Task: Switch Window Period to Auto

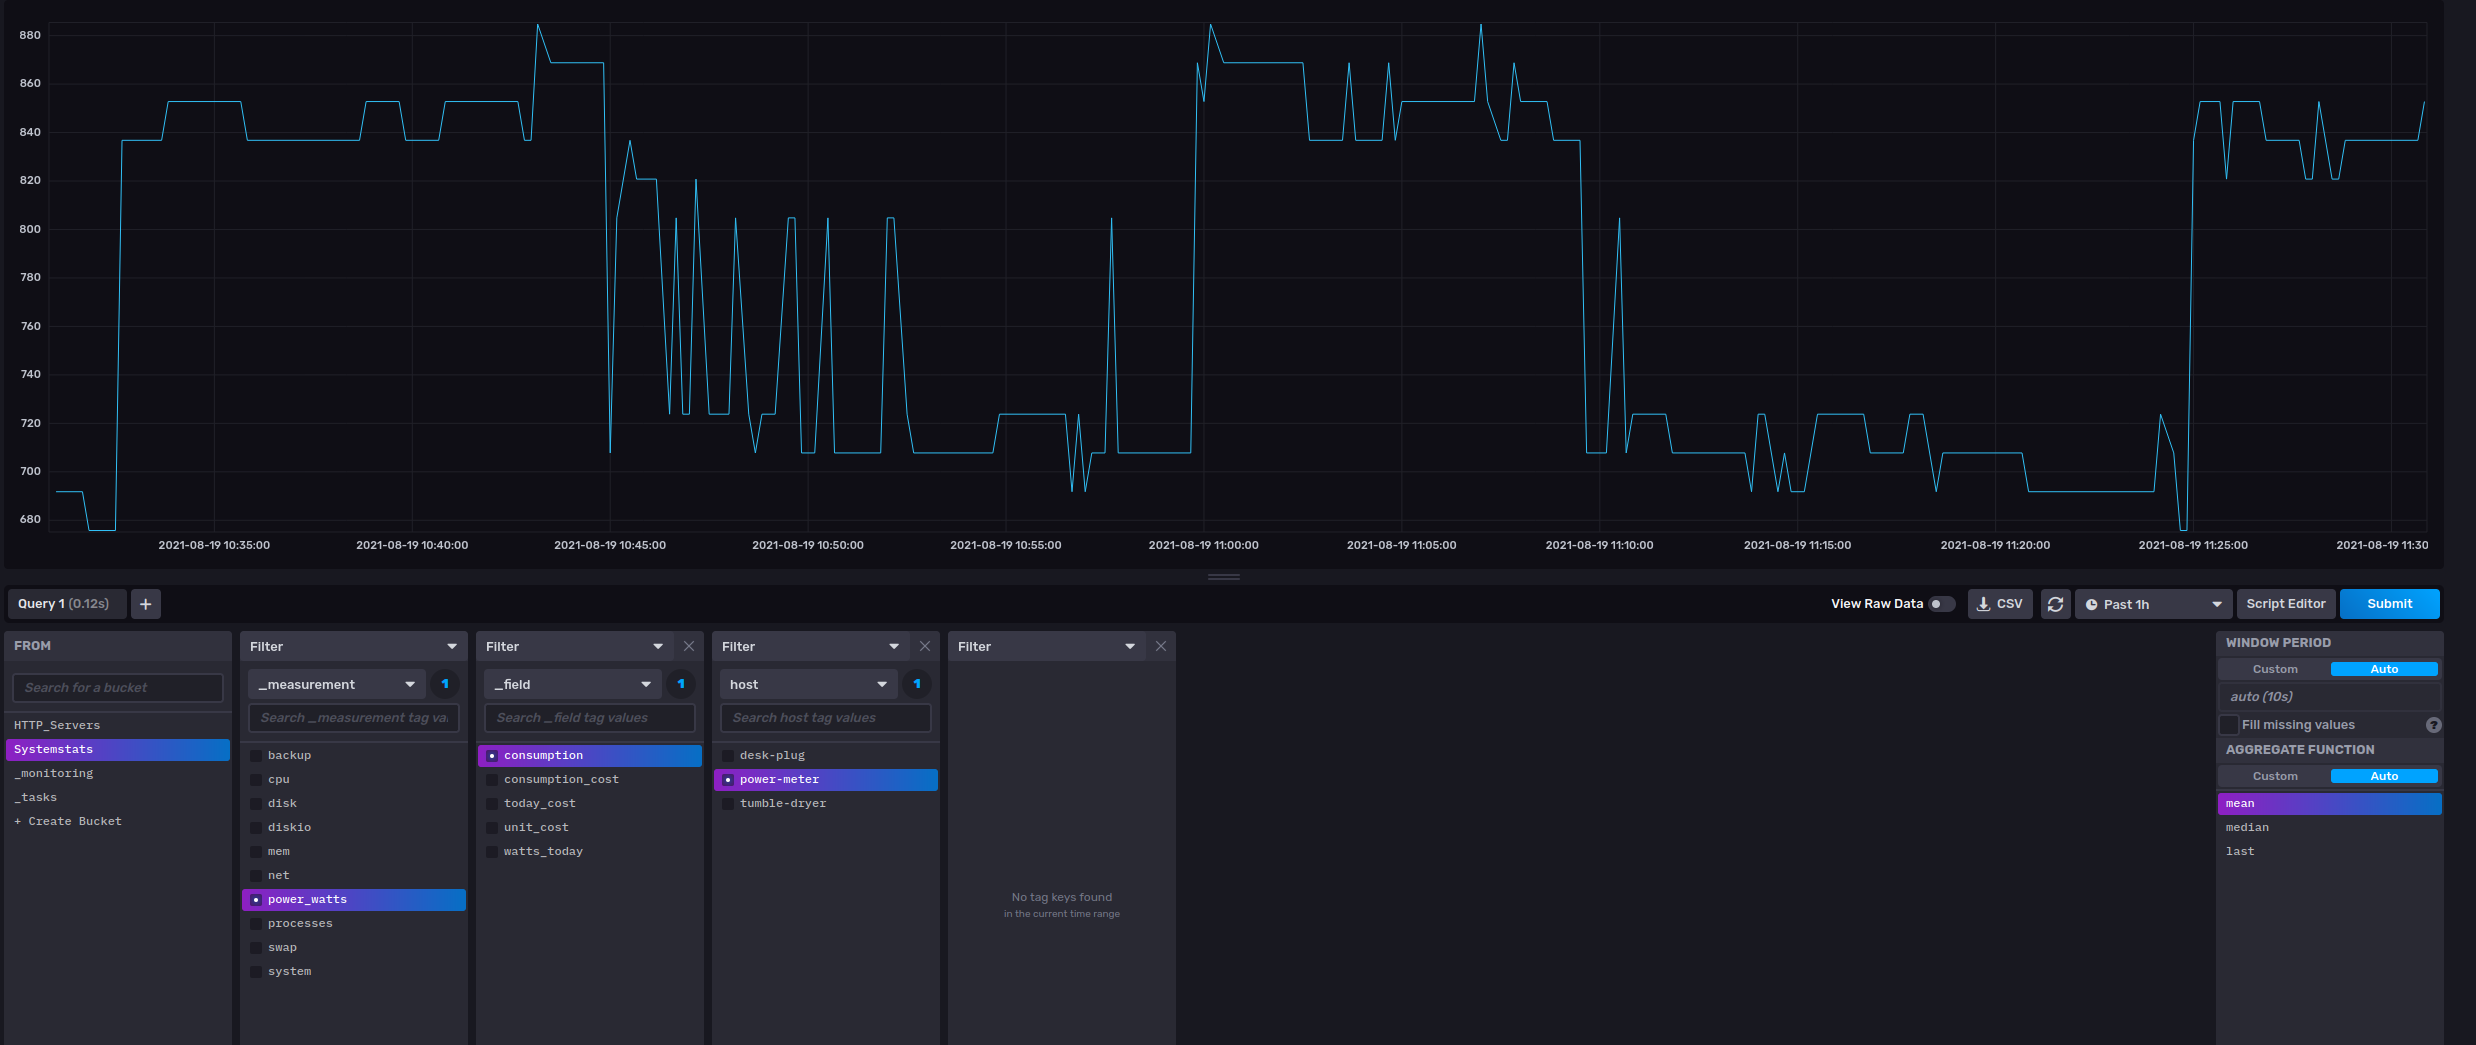Action: click(x=2384, y=669)
